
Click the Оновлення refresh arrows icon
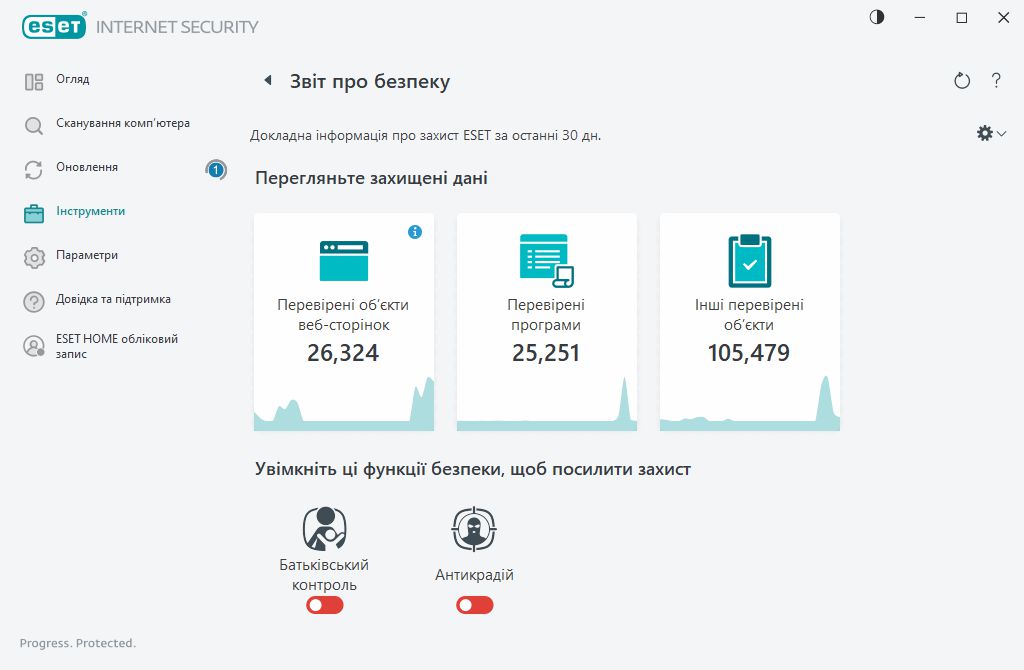point(34,170)
